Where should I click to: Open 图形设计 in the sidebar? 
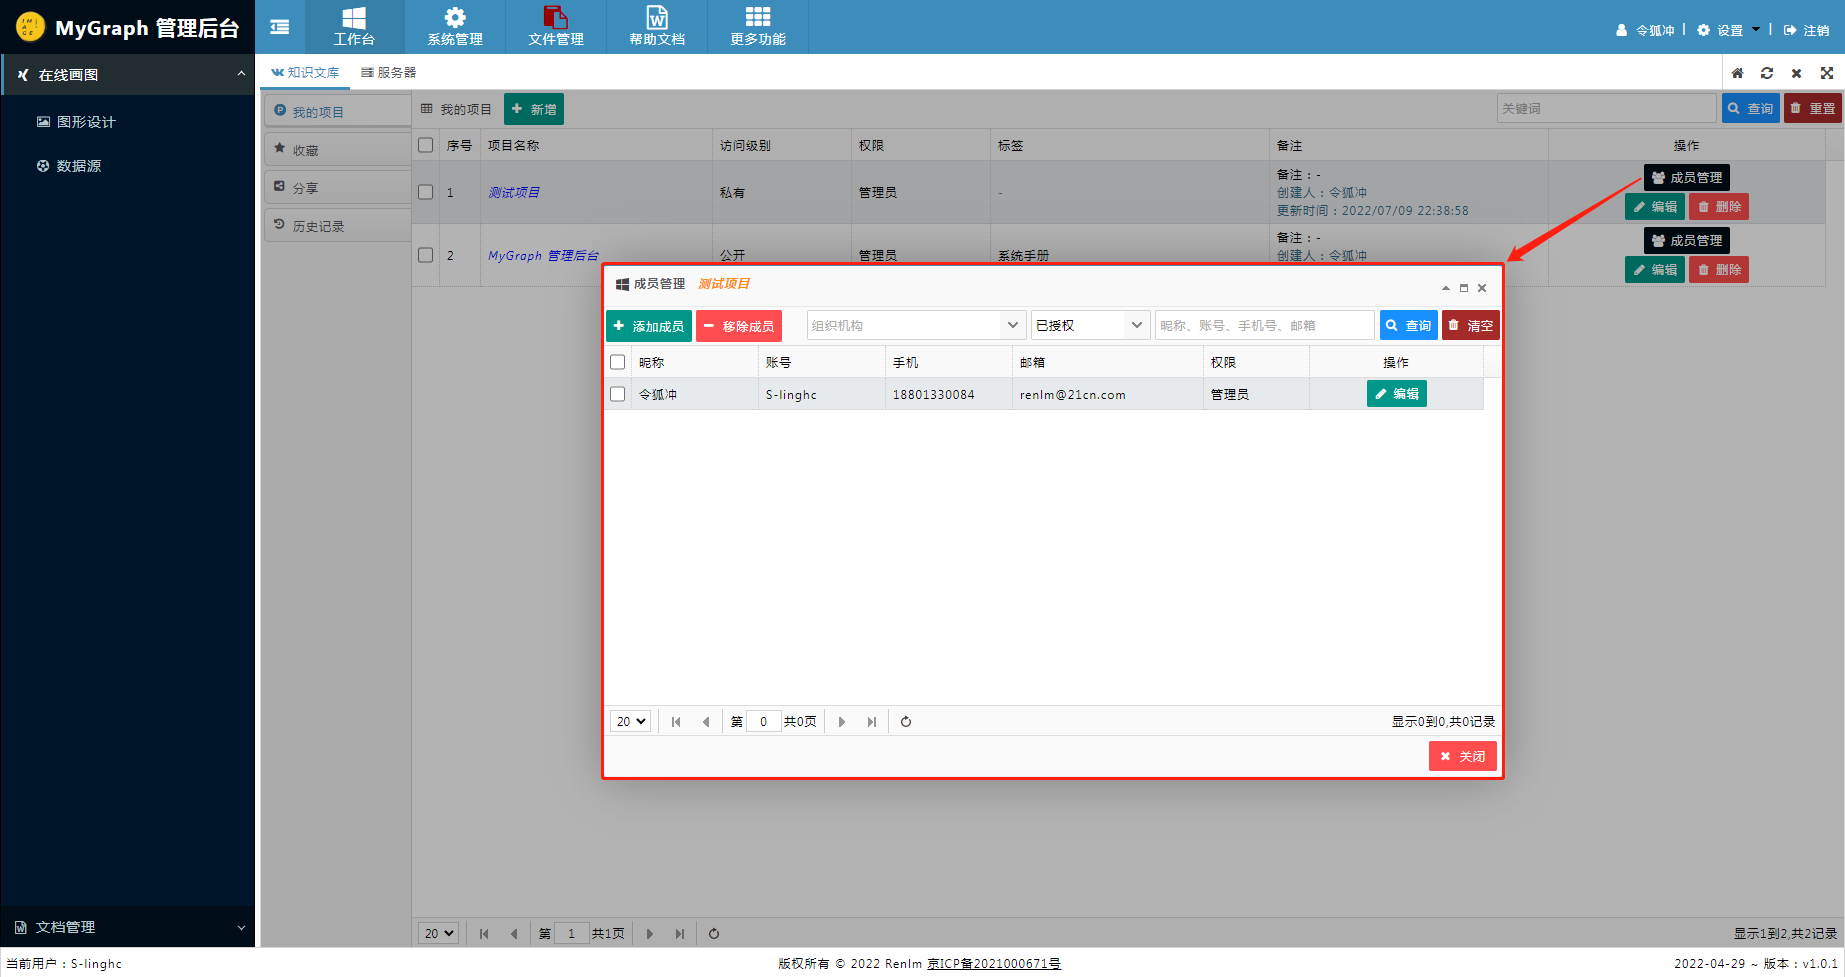click(x=77, y=122)
